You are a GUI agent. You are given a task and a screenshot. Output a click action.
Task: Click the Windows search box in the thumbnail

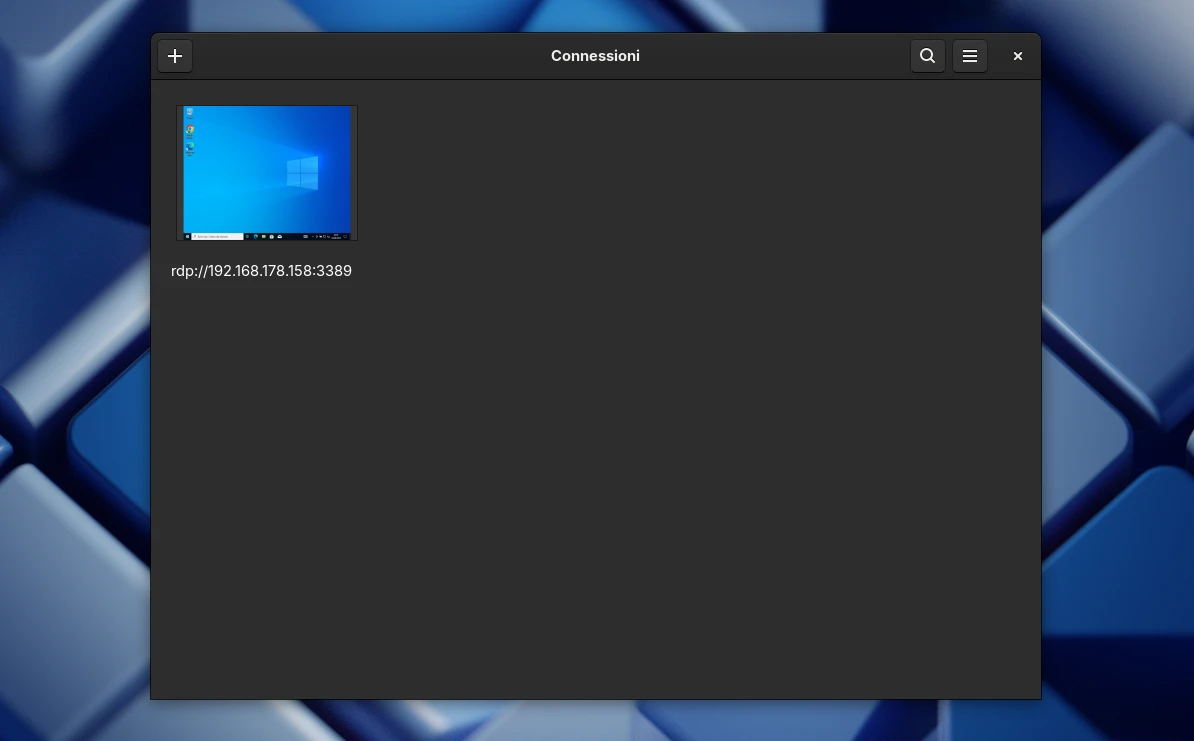click(217, 236)
